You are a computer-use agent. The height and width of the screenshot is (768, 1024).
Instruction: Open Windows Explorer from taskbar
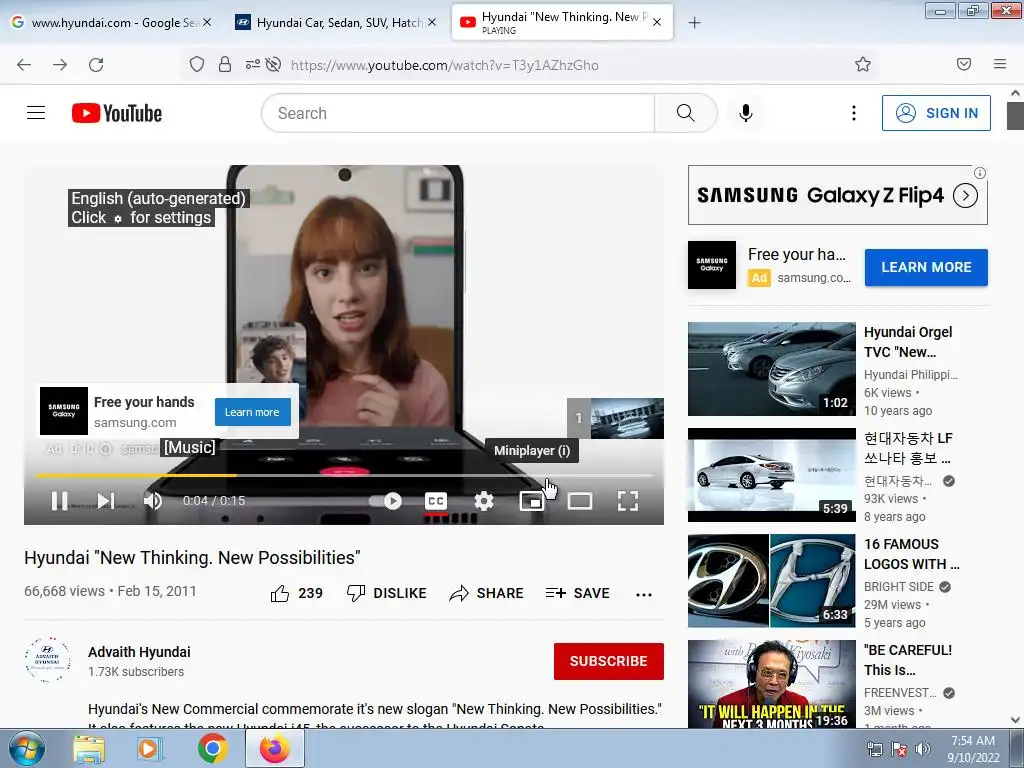88,748
